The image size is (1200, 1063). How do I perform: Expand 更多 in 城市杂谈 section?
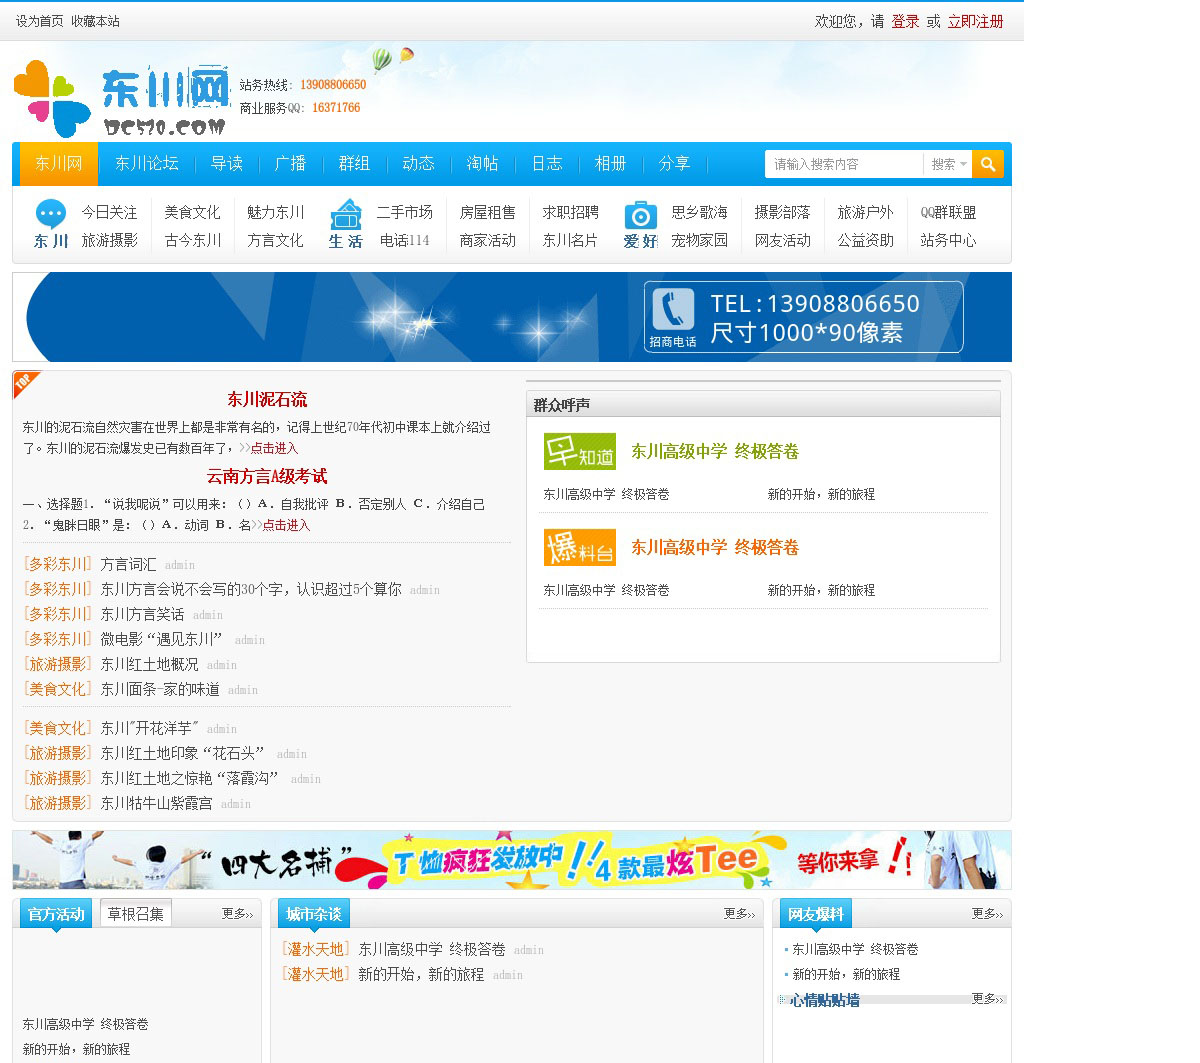click(739, 914)
